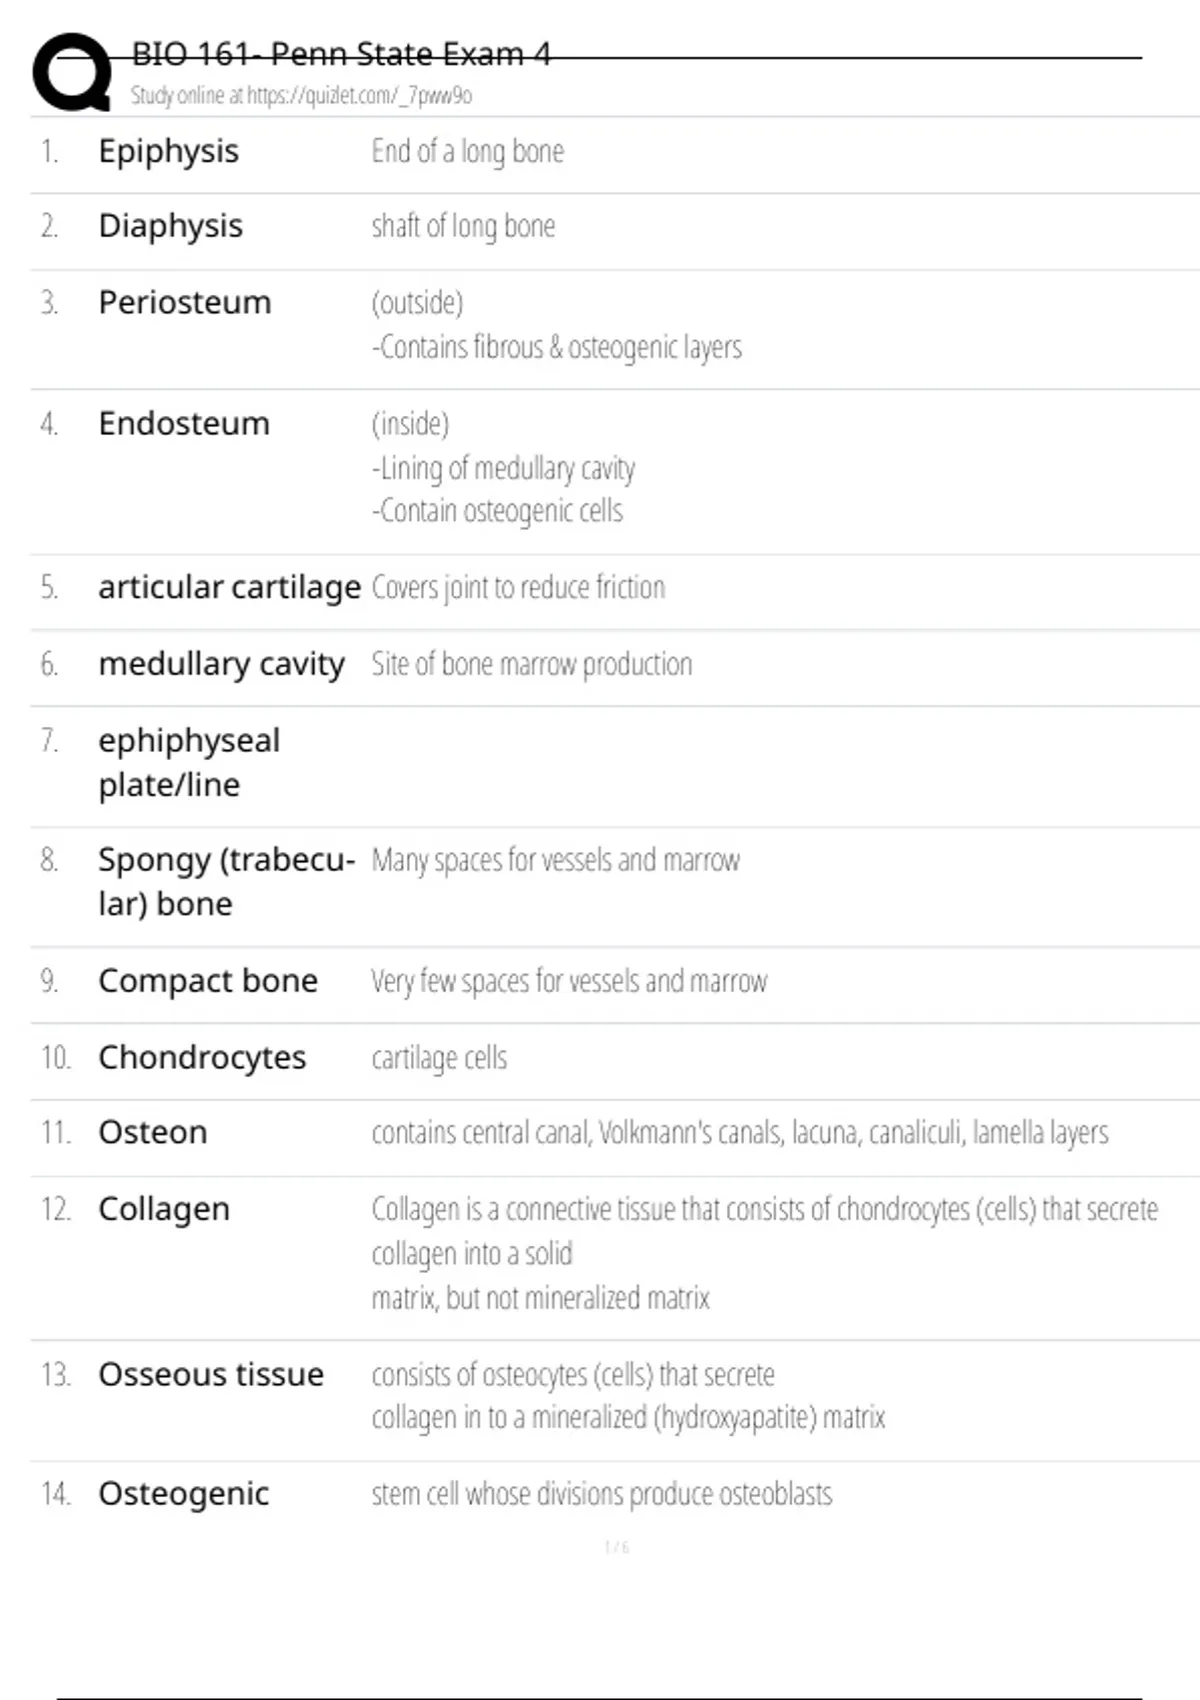Select the Osseous tissue term
This screenshot has height=1700, width=1200.
click(211, 1374)
